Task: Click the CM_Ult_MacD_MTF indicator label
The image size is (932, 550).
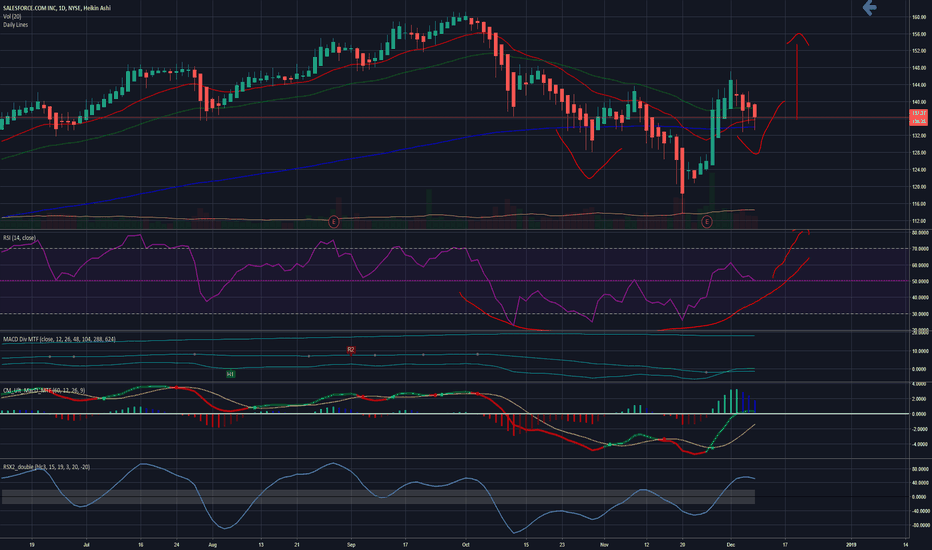Action: [44, 391]
